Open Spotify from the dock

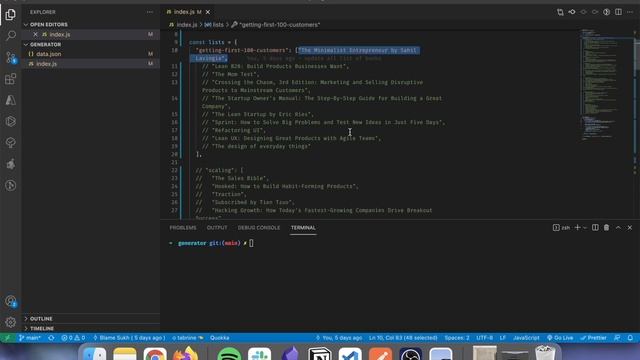229,353
